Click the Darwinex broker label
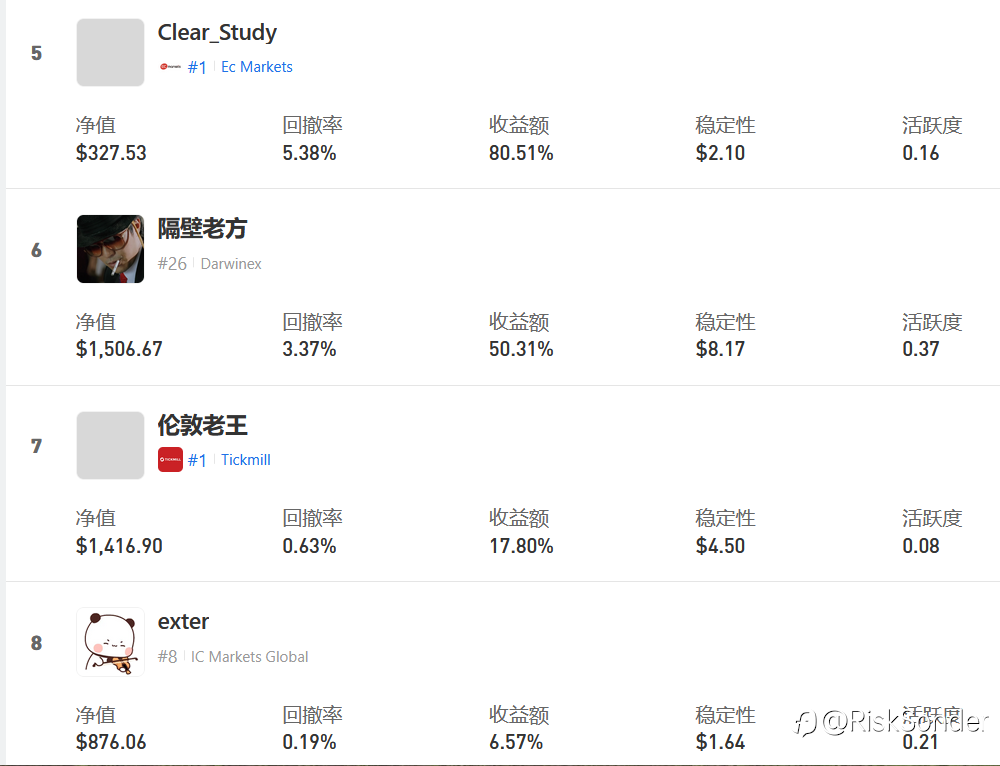This screenshot has height=766, width=1000. coord(231,263)
